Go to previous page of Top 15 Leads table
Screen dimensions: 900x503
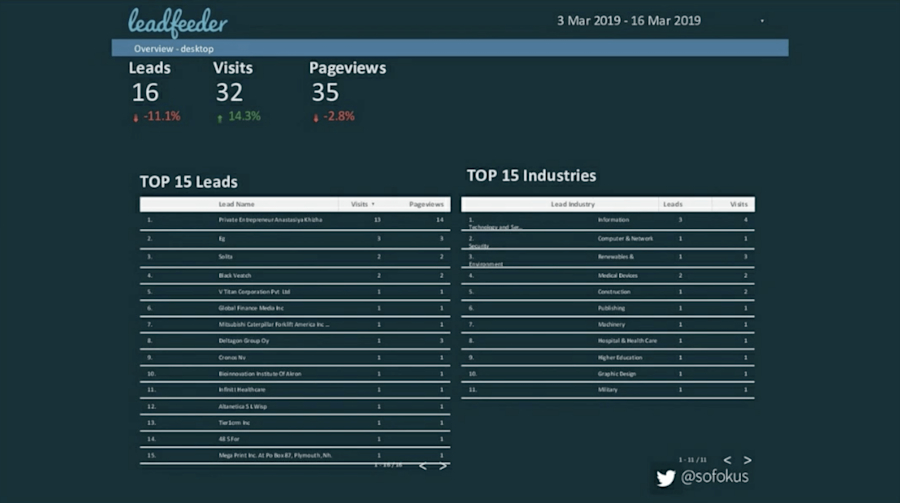click(x=422, y=466)
